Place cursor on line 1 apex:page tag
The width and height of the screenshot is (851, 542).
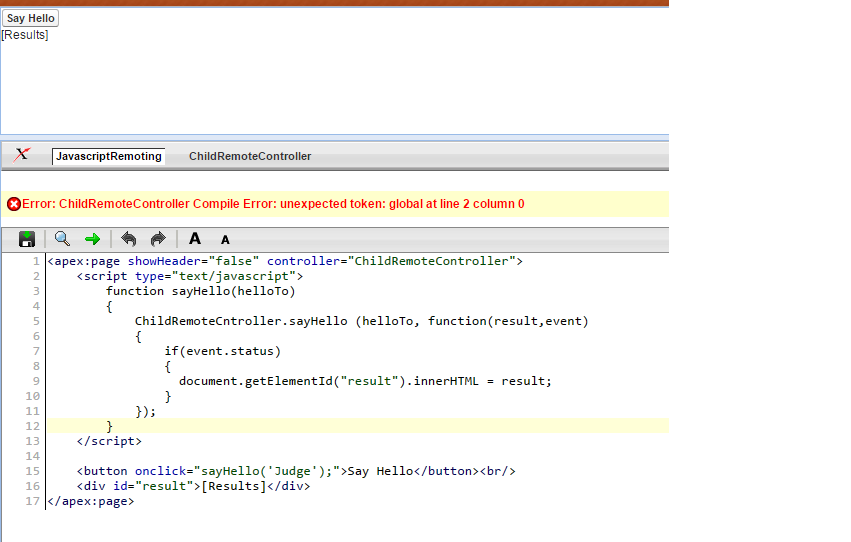pyautogui.click(x=285, y=262)
